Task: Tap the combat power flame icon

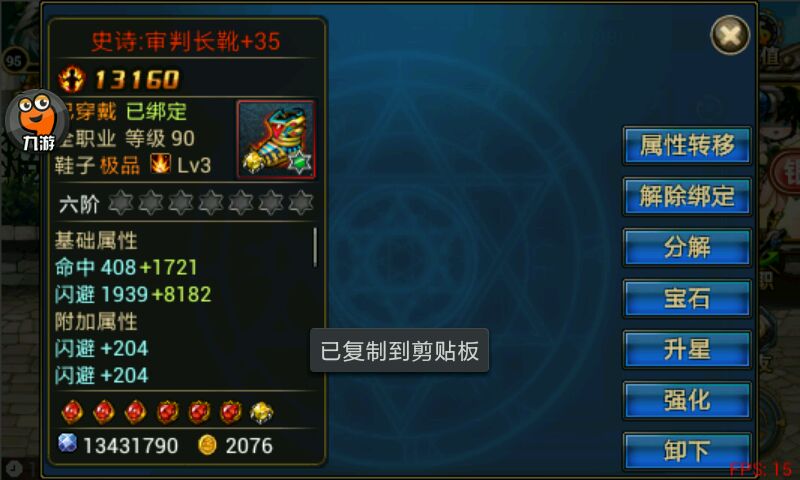Action: tap(71, 79)
